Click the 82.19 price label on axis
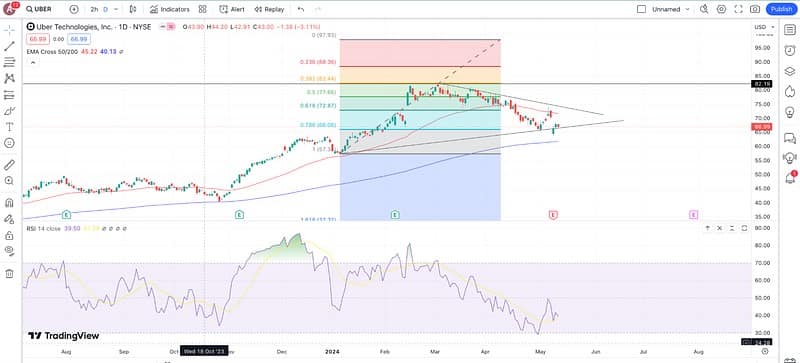The height and width of the screenshot is (363, 800). 762,84
